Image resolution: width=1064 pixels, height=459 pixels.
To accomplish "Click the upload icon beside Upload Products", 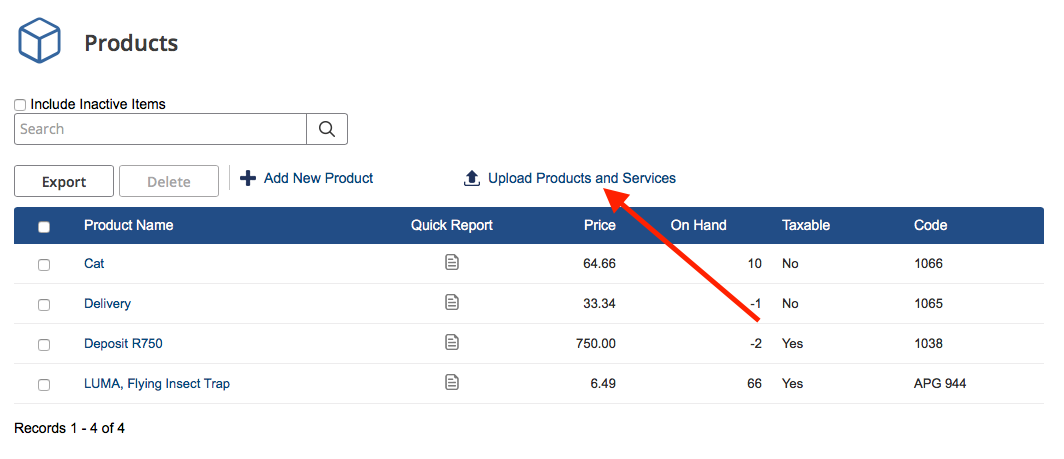I will 472,178.
